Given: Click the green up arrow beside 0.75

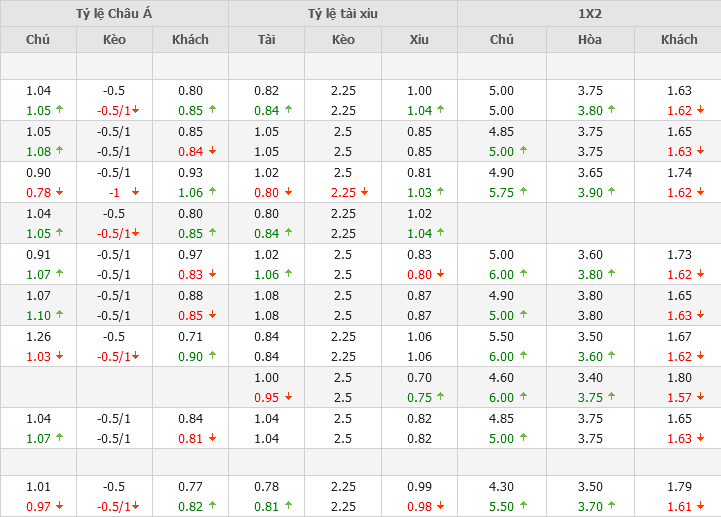Looking at the screenshot, I should click(441, 397).
